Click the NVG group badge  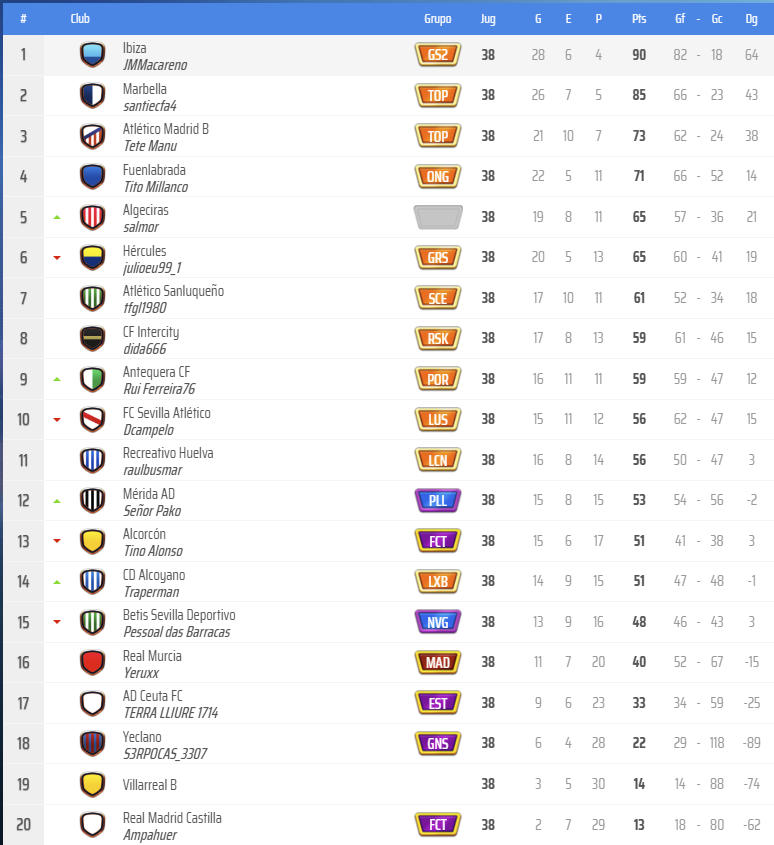click(x=437, y=622)
